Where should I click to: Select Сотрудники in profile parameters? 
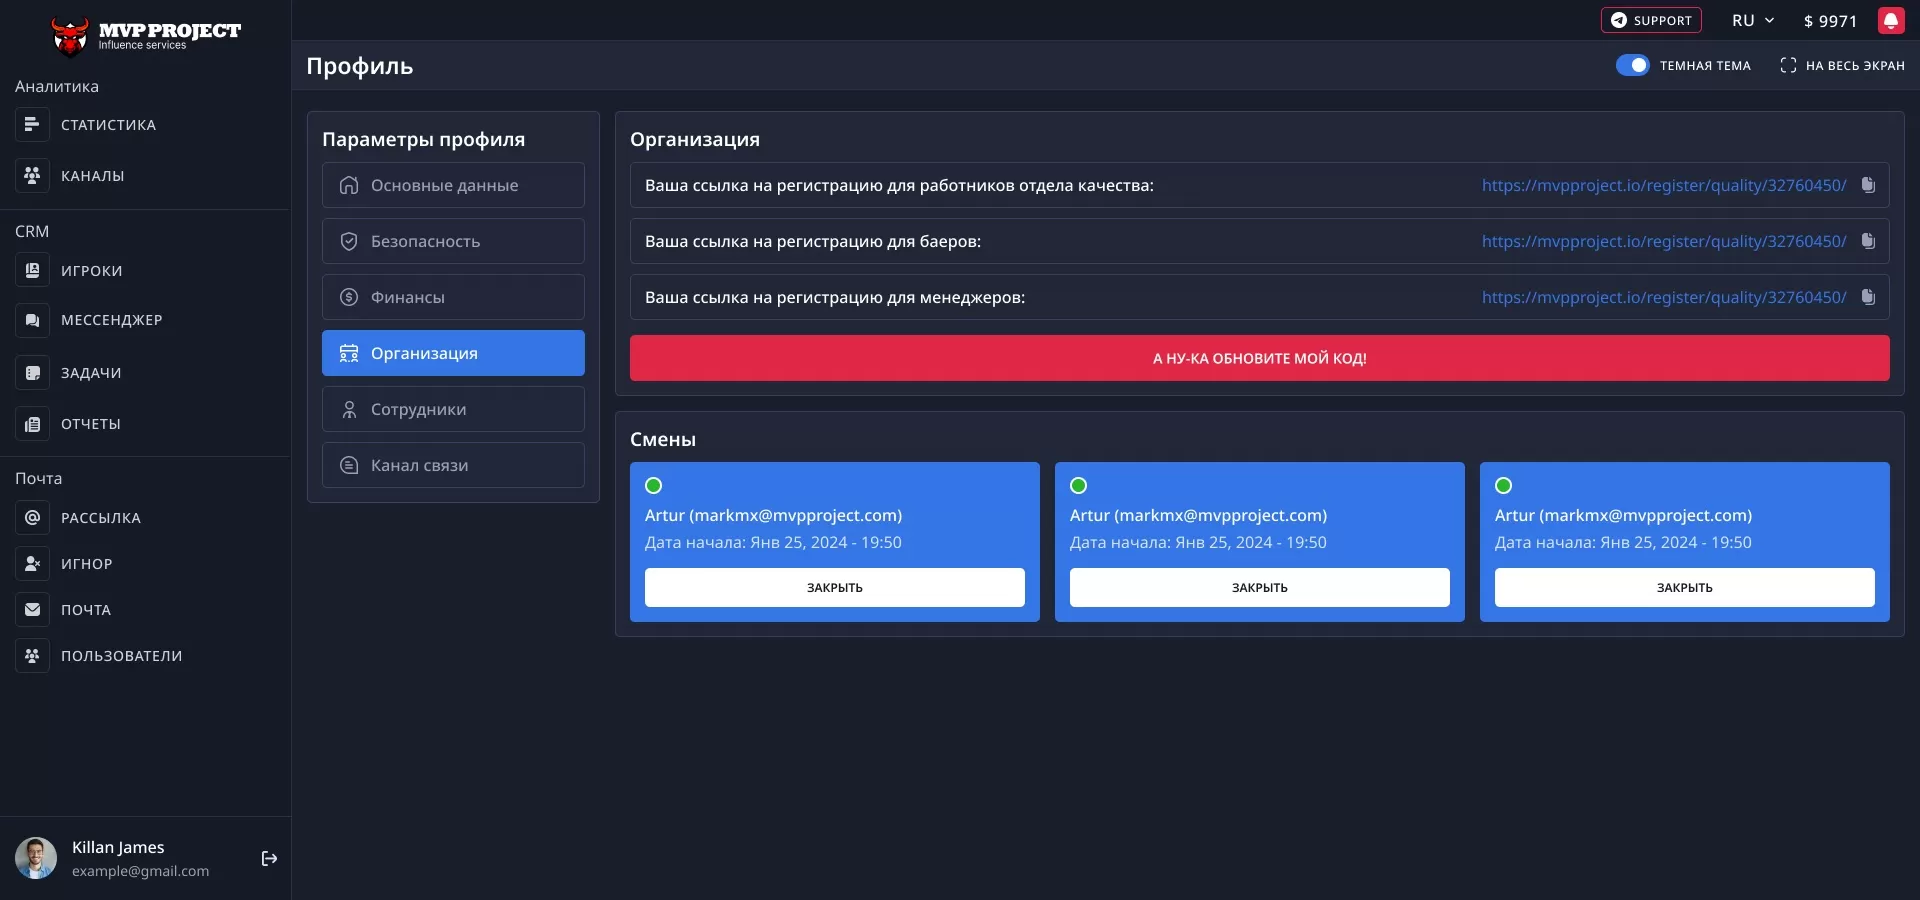point(452,409)
